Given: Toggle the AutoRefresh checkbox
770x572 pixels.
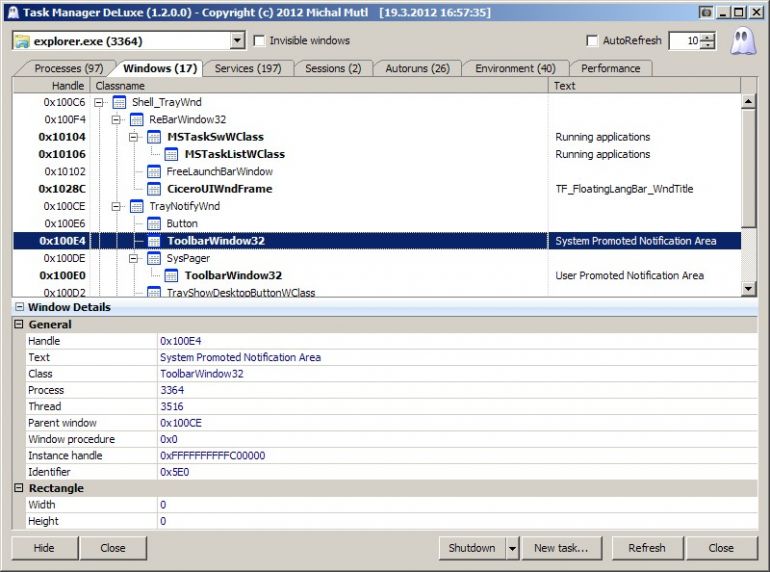Looking at the screenshot, I should tap(593, 41).
